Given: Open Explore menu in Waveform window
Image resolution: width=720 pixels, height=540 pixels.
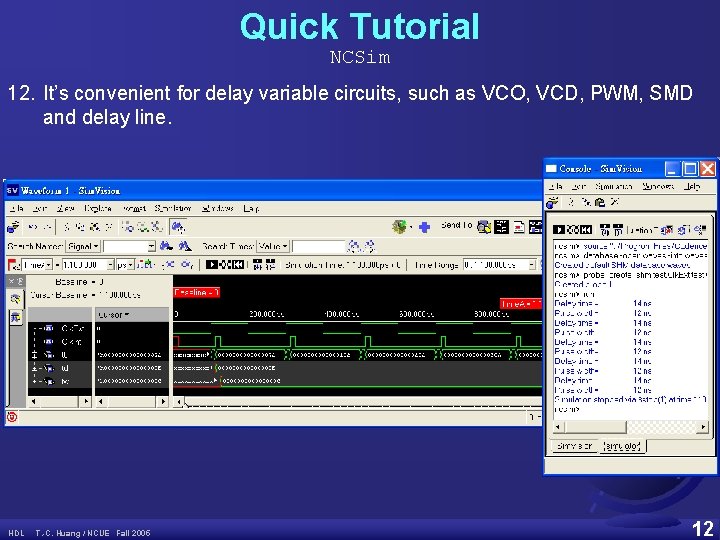Looking at the screenshot, I should [x=98, y=208].
